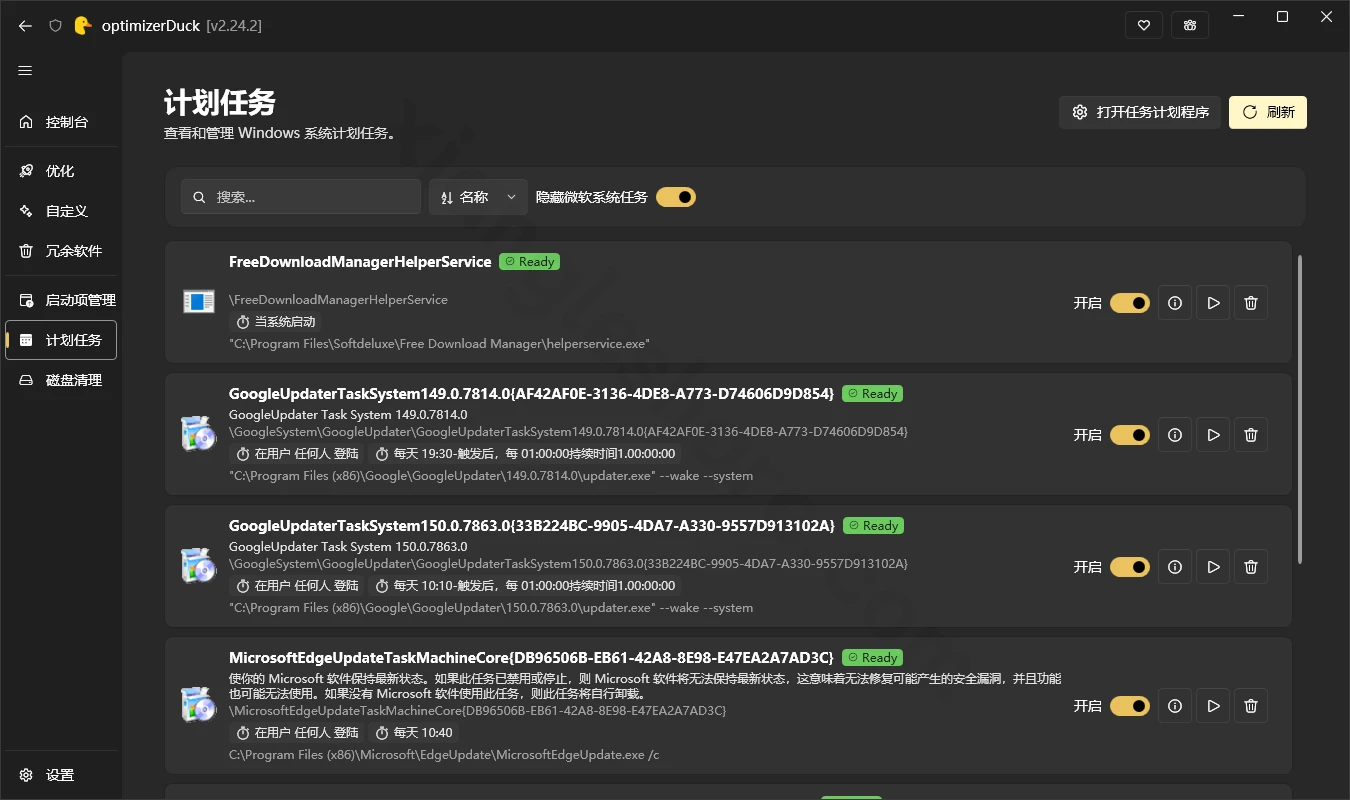1350x800 pixels.
Task: Click the 每天 10:40 trigger chip
Action: click(x=414, y=733)
